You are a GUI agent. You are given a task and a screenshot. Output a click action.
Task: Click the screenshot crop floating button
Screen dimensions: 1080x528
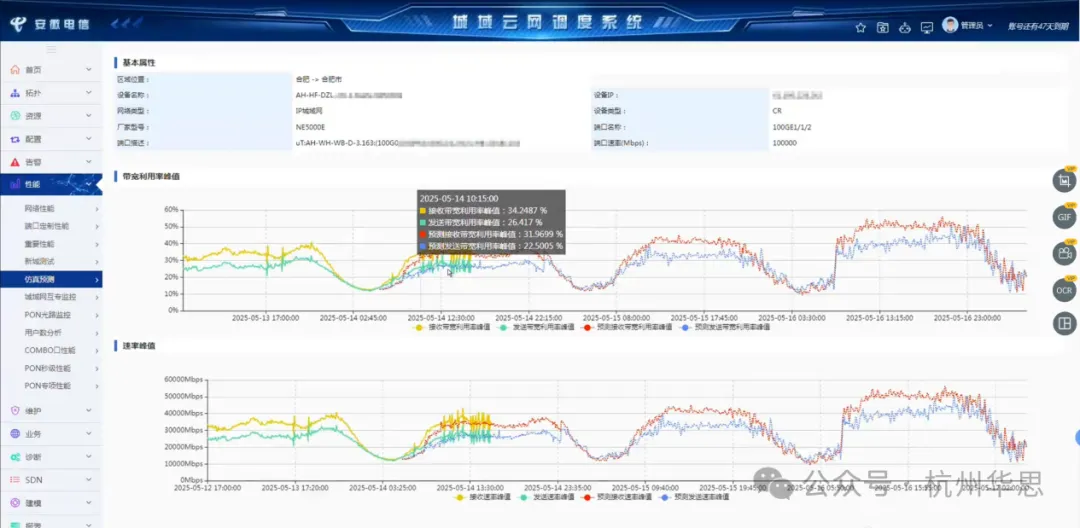coord(1064,181)
